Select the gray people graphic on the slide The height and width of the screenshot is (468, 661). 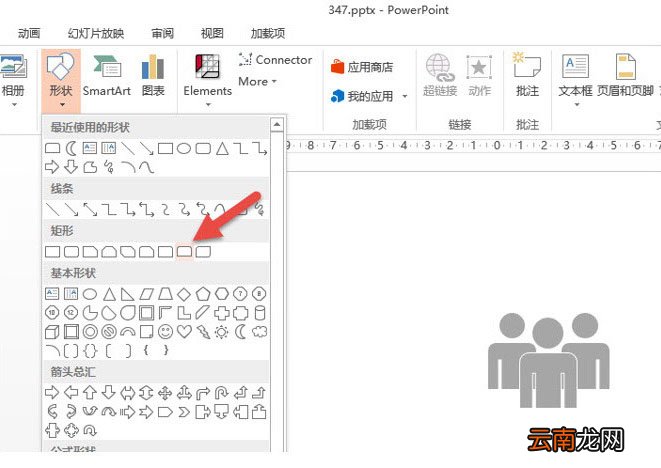(x=548, y=360)
